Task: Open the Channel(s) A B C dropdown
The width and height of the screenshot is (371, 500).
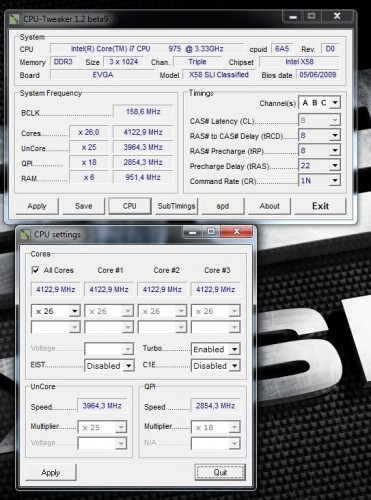Action: 319,103
